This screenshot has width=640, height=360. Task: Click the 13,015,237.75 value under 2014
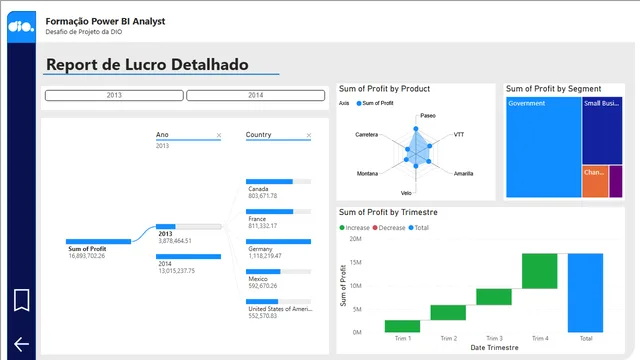click(x=176, y=271)
